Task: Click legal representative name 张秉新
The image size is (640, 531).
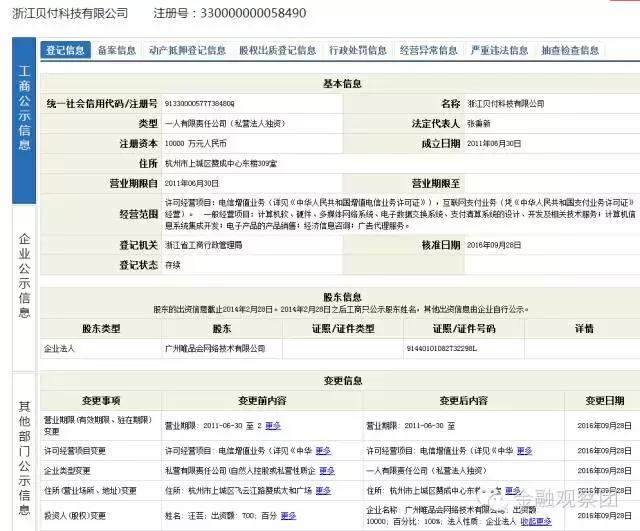Action: coord(479,124)
